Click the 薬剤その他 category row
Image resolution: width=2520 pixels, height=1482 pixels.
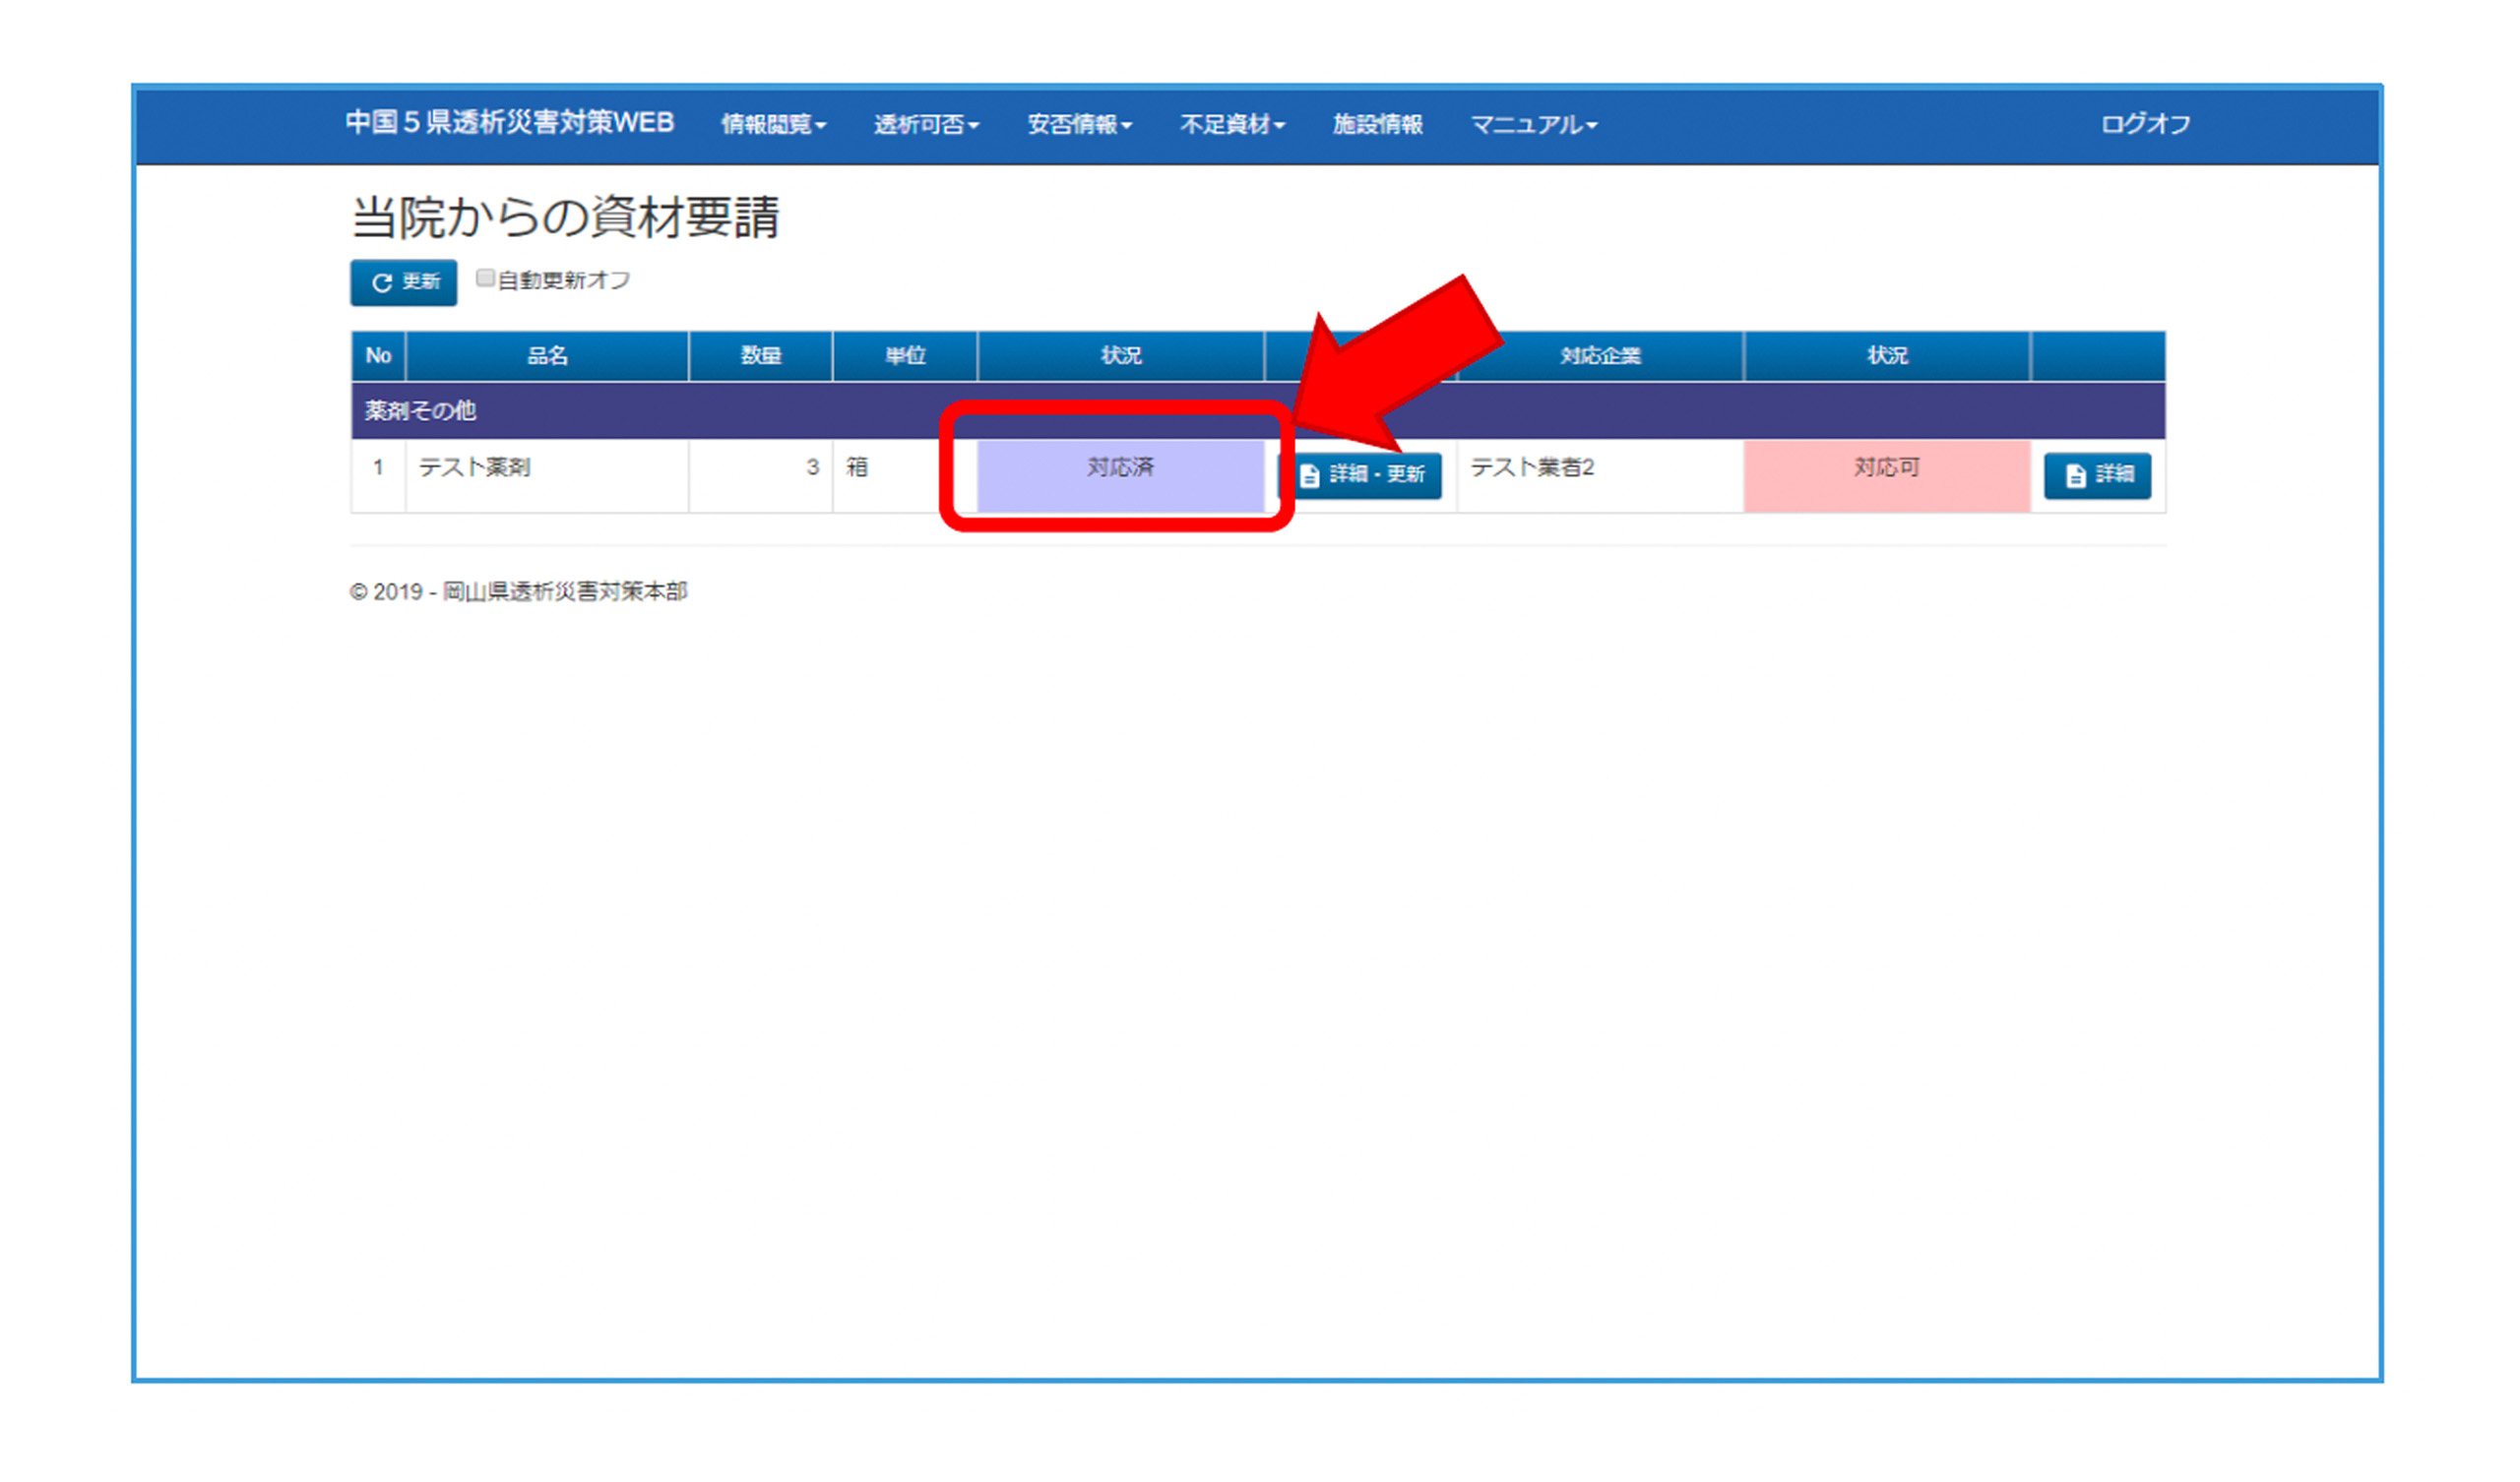pos(420,411)
